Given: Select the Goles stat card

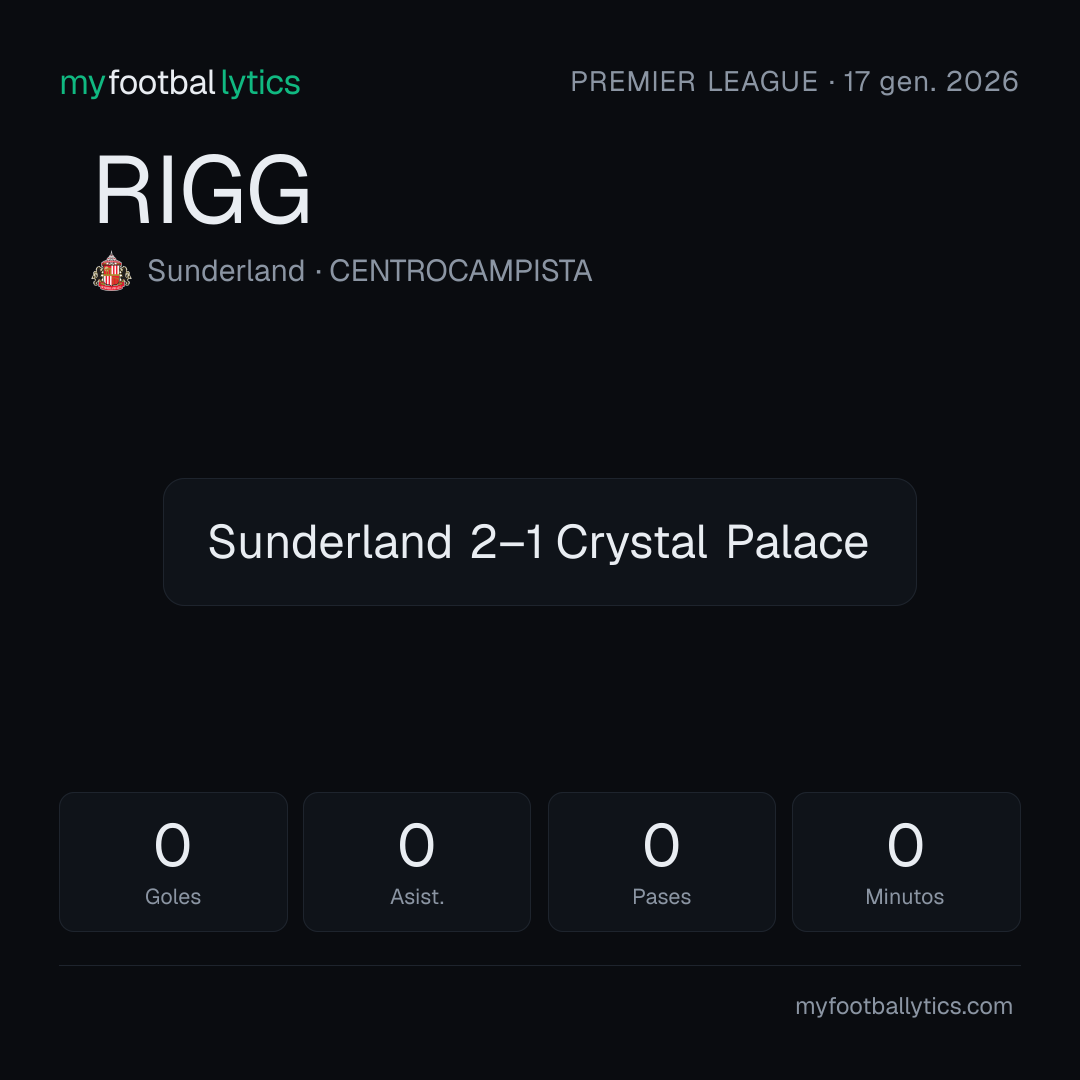Looking at the screenshot, I should (x=173, y=862).
